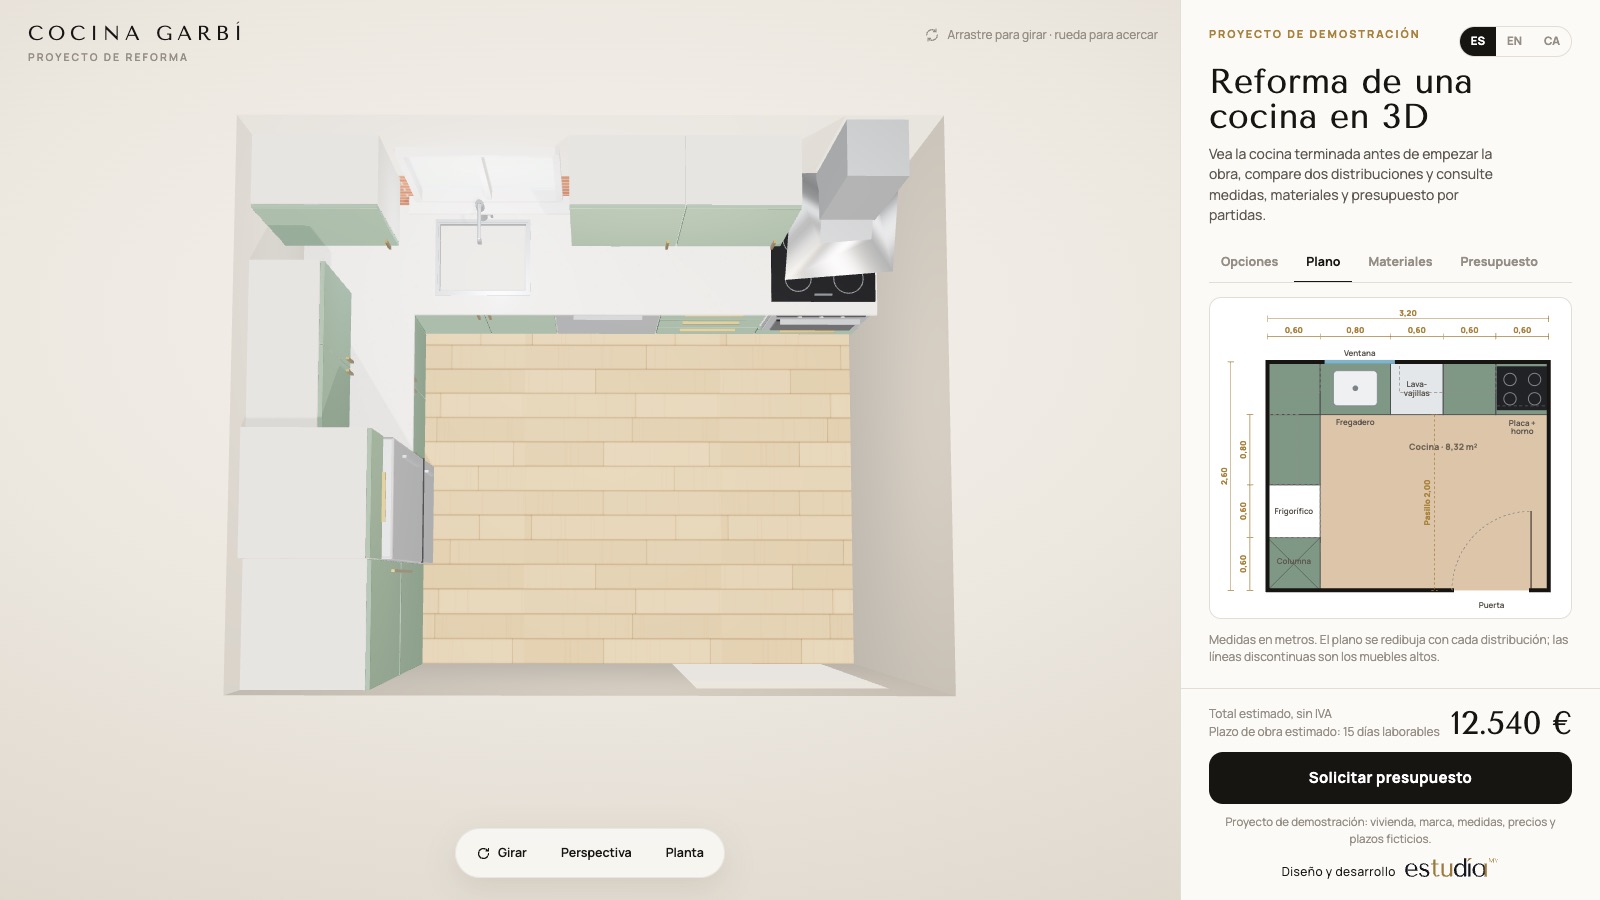This screenshot has width=1600, height=900.
Task: Switch language to CA
Action: click(x=1551, y=41)
